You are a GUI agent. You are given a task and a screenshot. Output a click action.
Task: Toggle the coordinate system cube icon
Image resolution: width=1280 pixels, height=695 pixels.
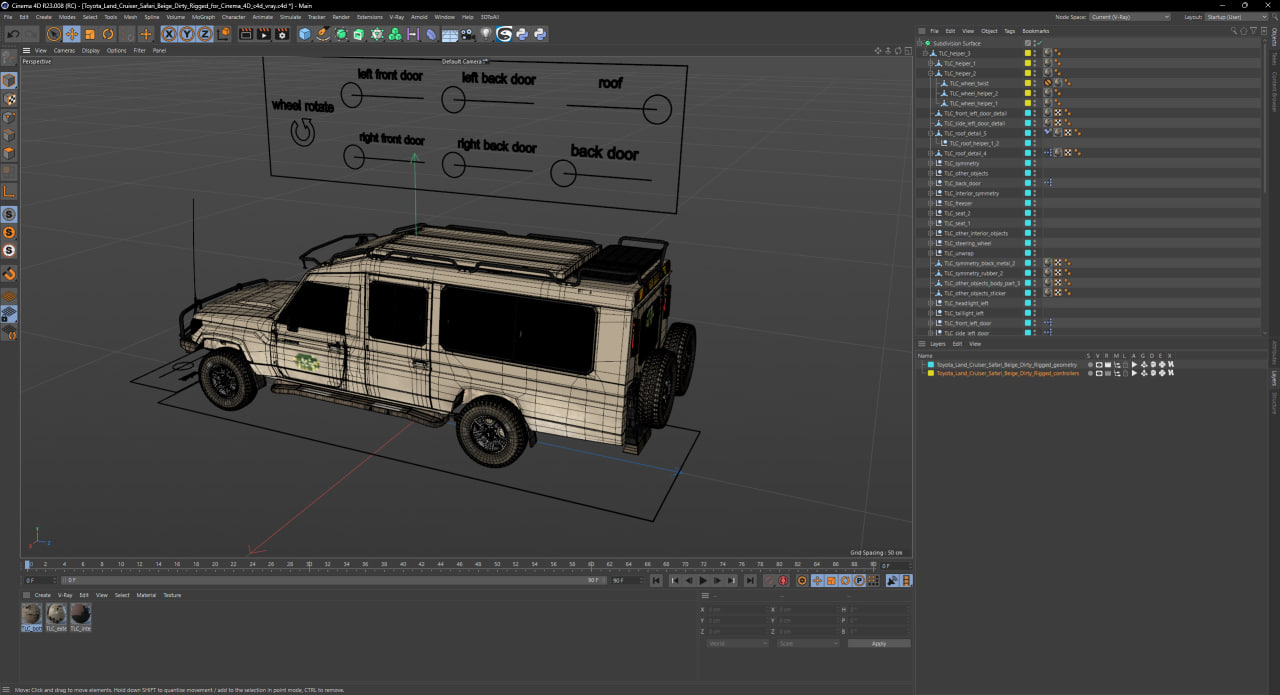coord(224,34)
